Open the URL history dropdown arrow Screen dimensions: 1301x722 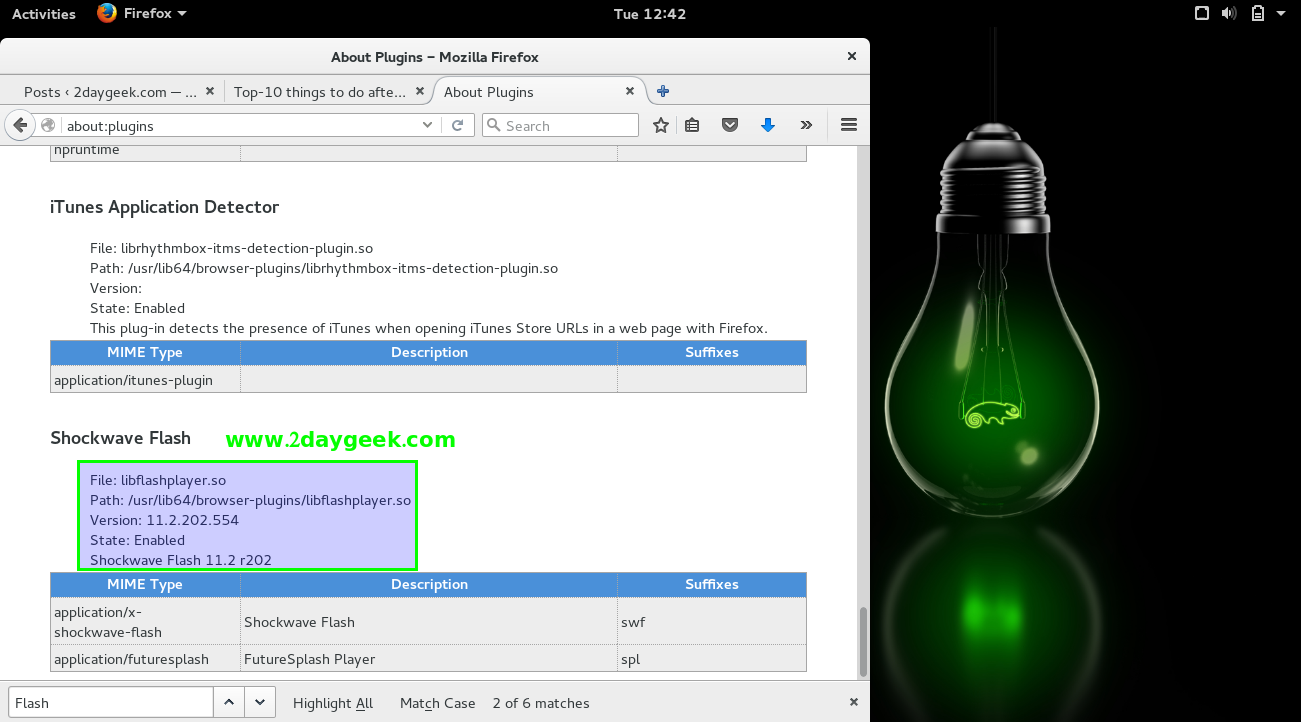click(x=427, y=125)
